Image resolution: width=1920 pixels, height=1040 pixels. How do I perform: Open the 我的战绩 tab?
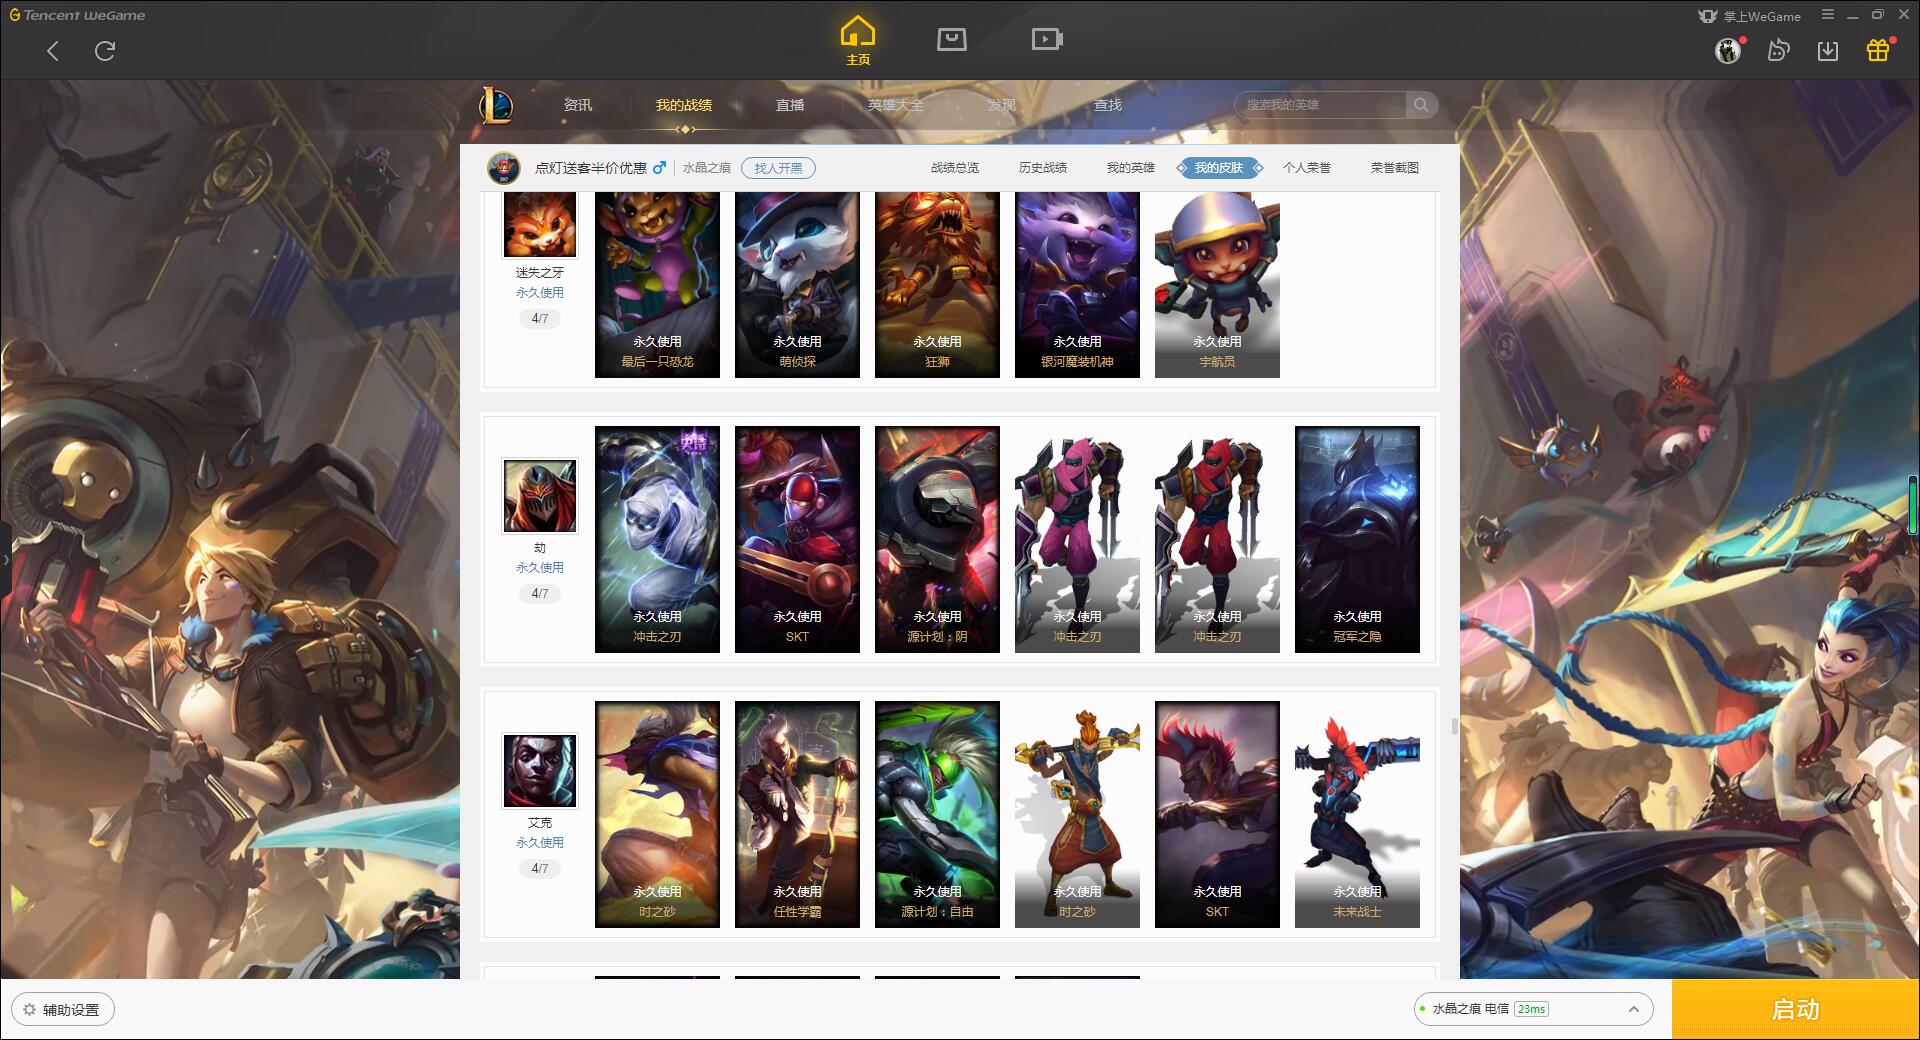click(x=684, y=105)
